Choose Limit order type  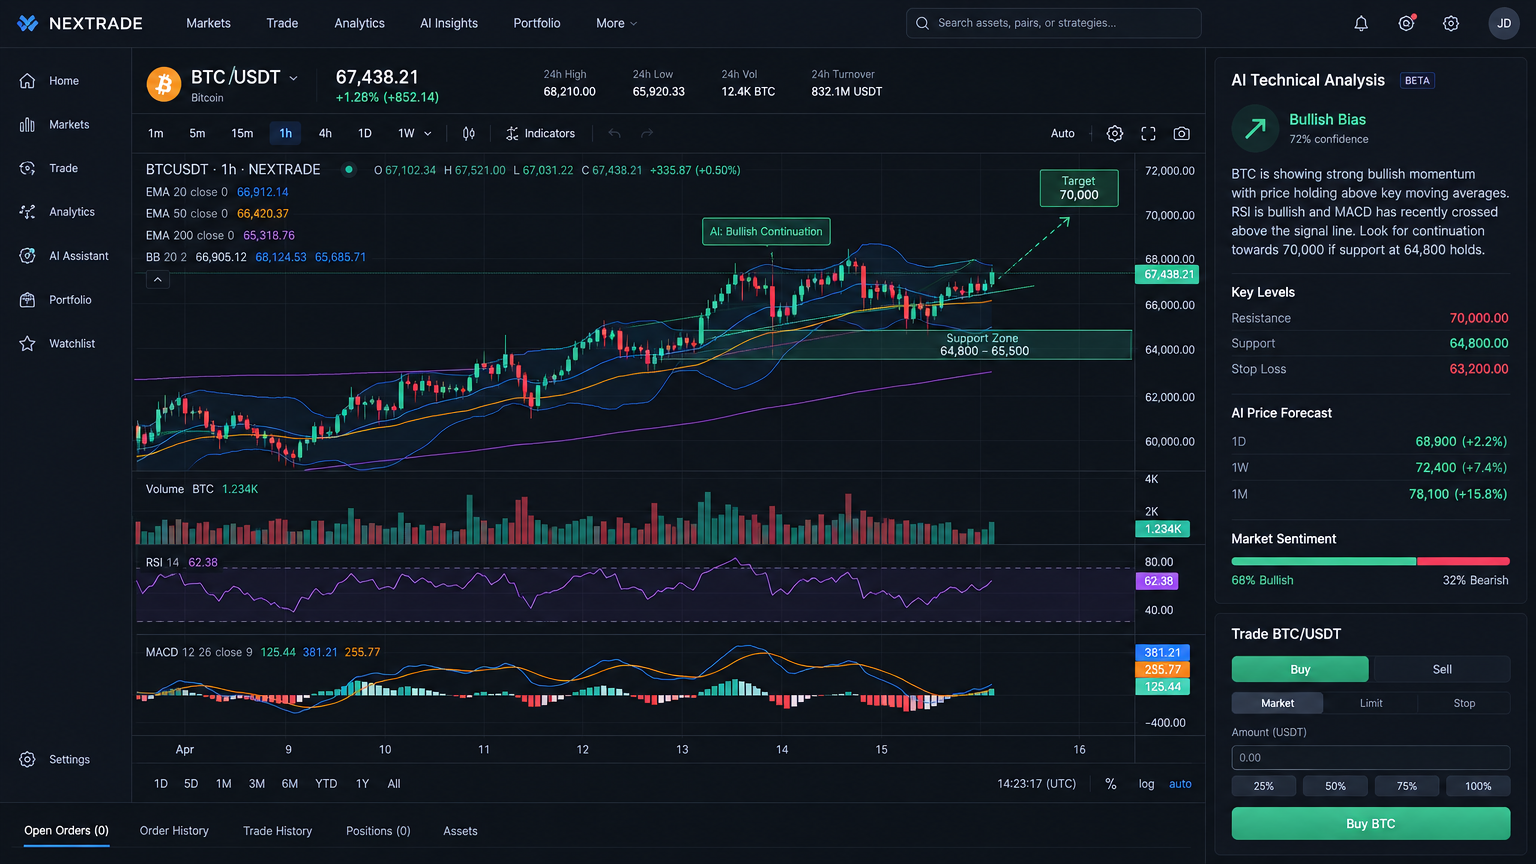click(1371, 703)
